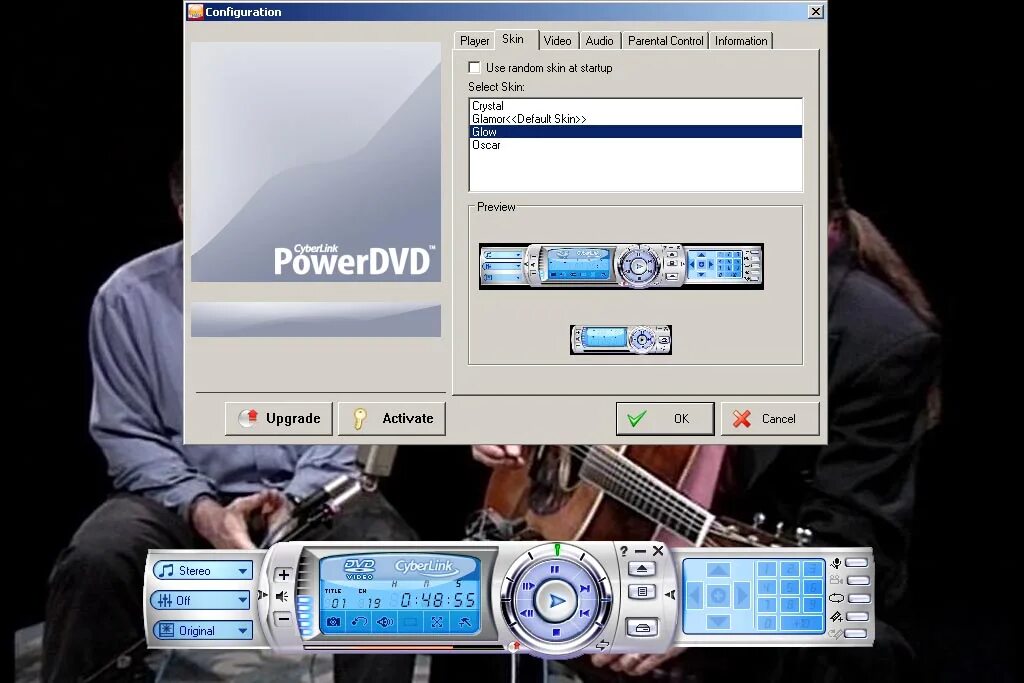1024x683 pixels.
Task: Open the equalizer Off dropdown
Action: coord(201,600)
